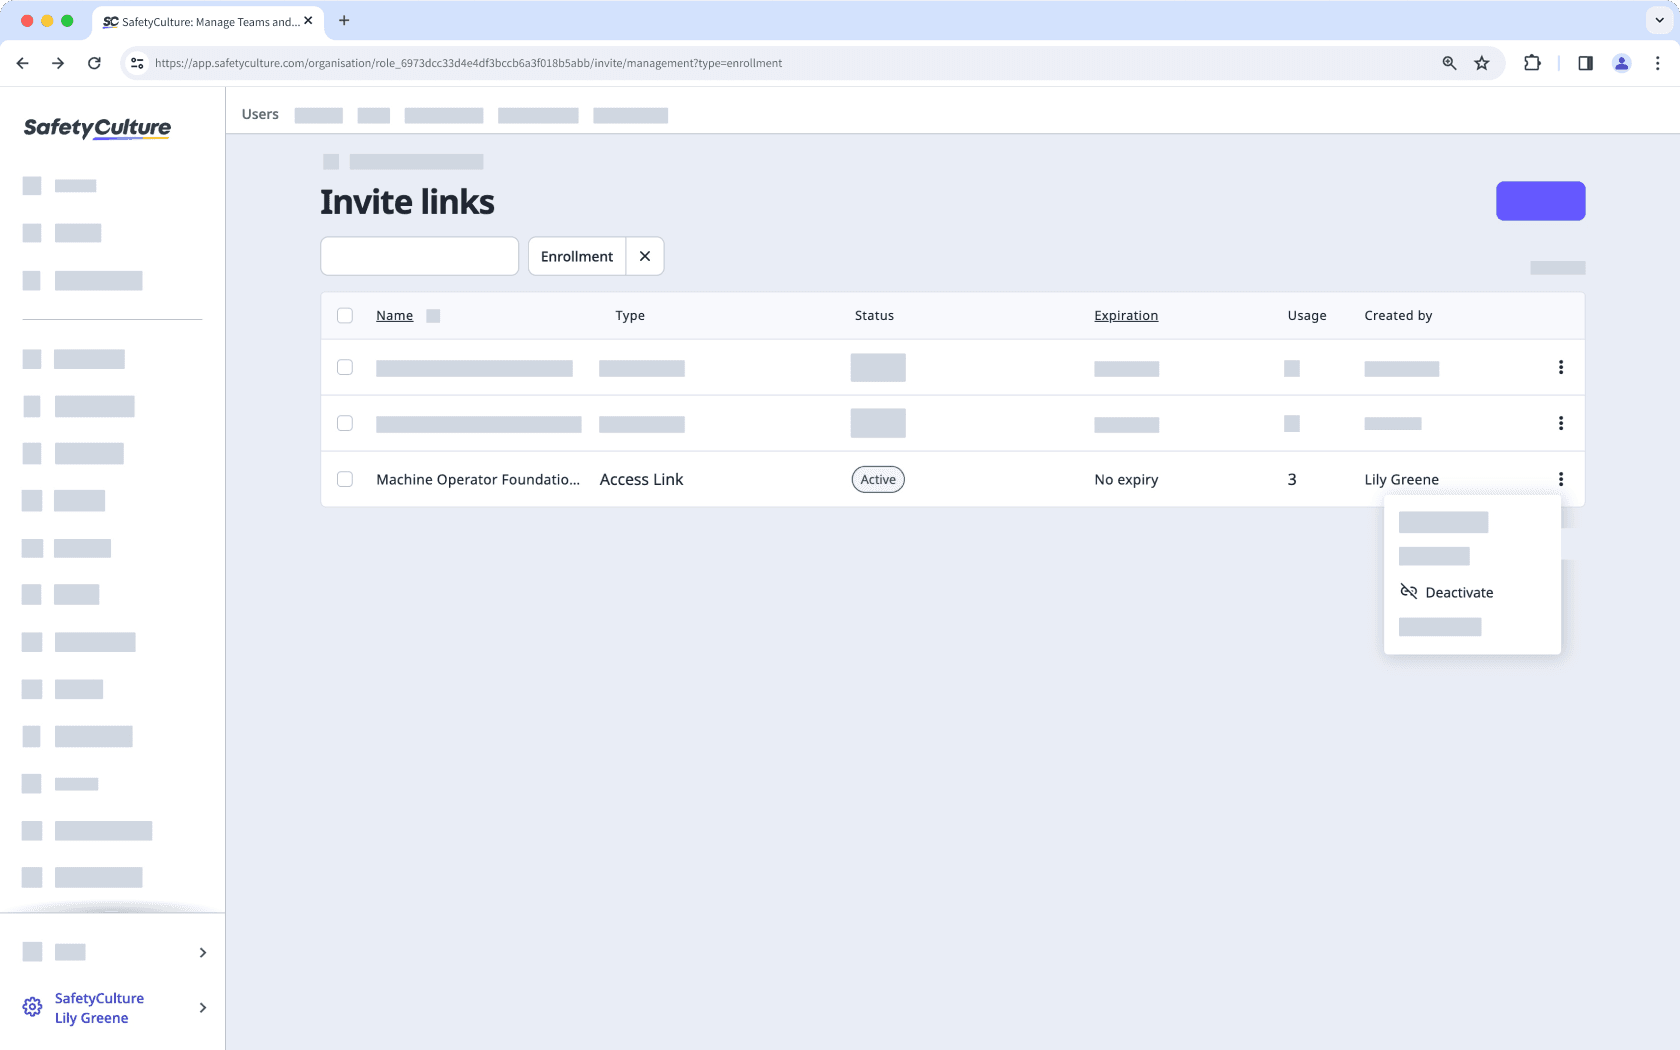Switch to the Users section
1680x1050 pixels.
[259, 114]
